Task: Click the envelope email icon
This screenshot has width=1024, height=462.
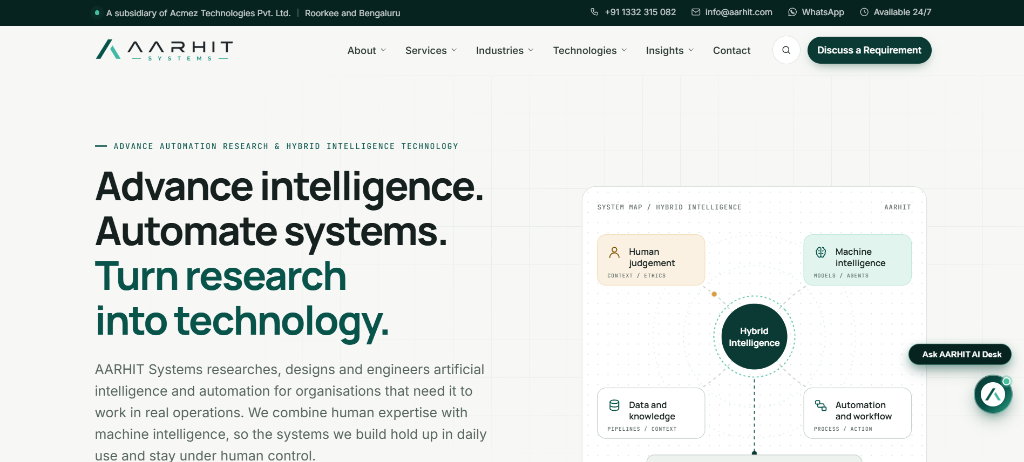Action: point(696,12)
